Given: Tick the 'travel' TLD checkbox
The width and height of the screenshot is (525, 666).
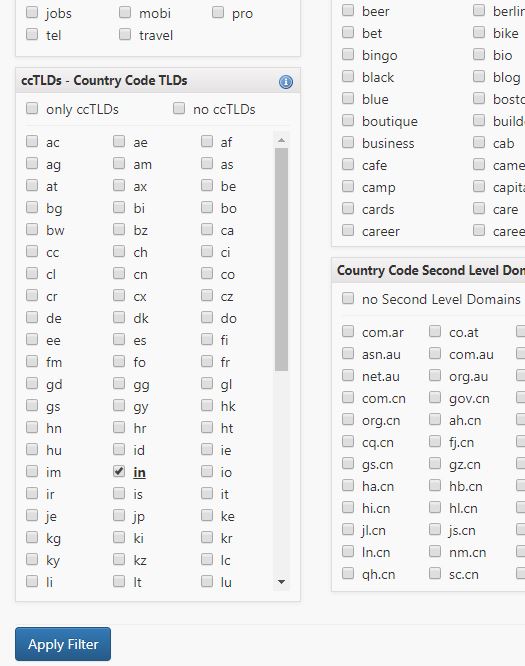Looking at the screenshot, I should coord(125,34).
